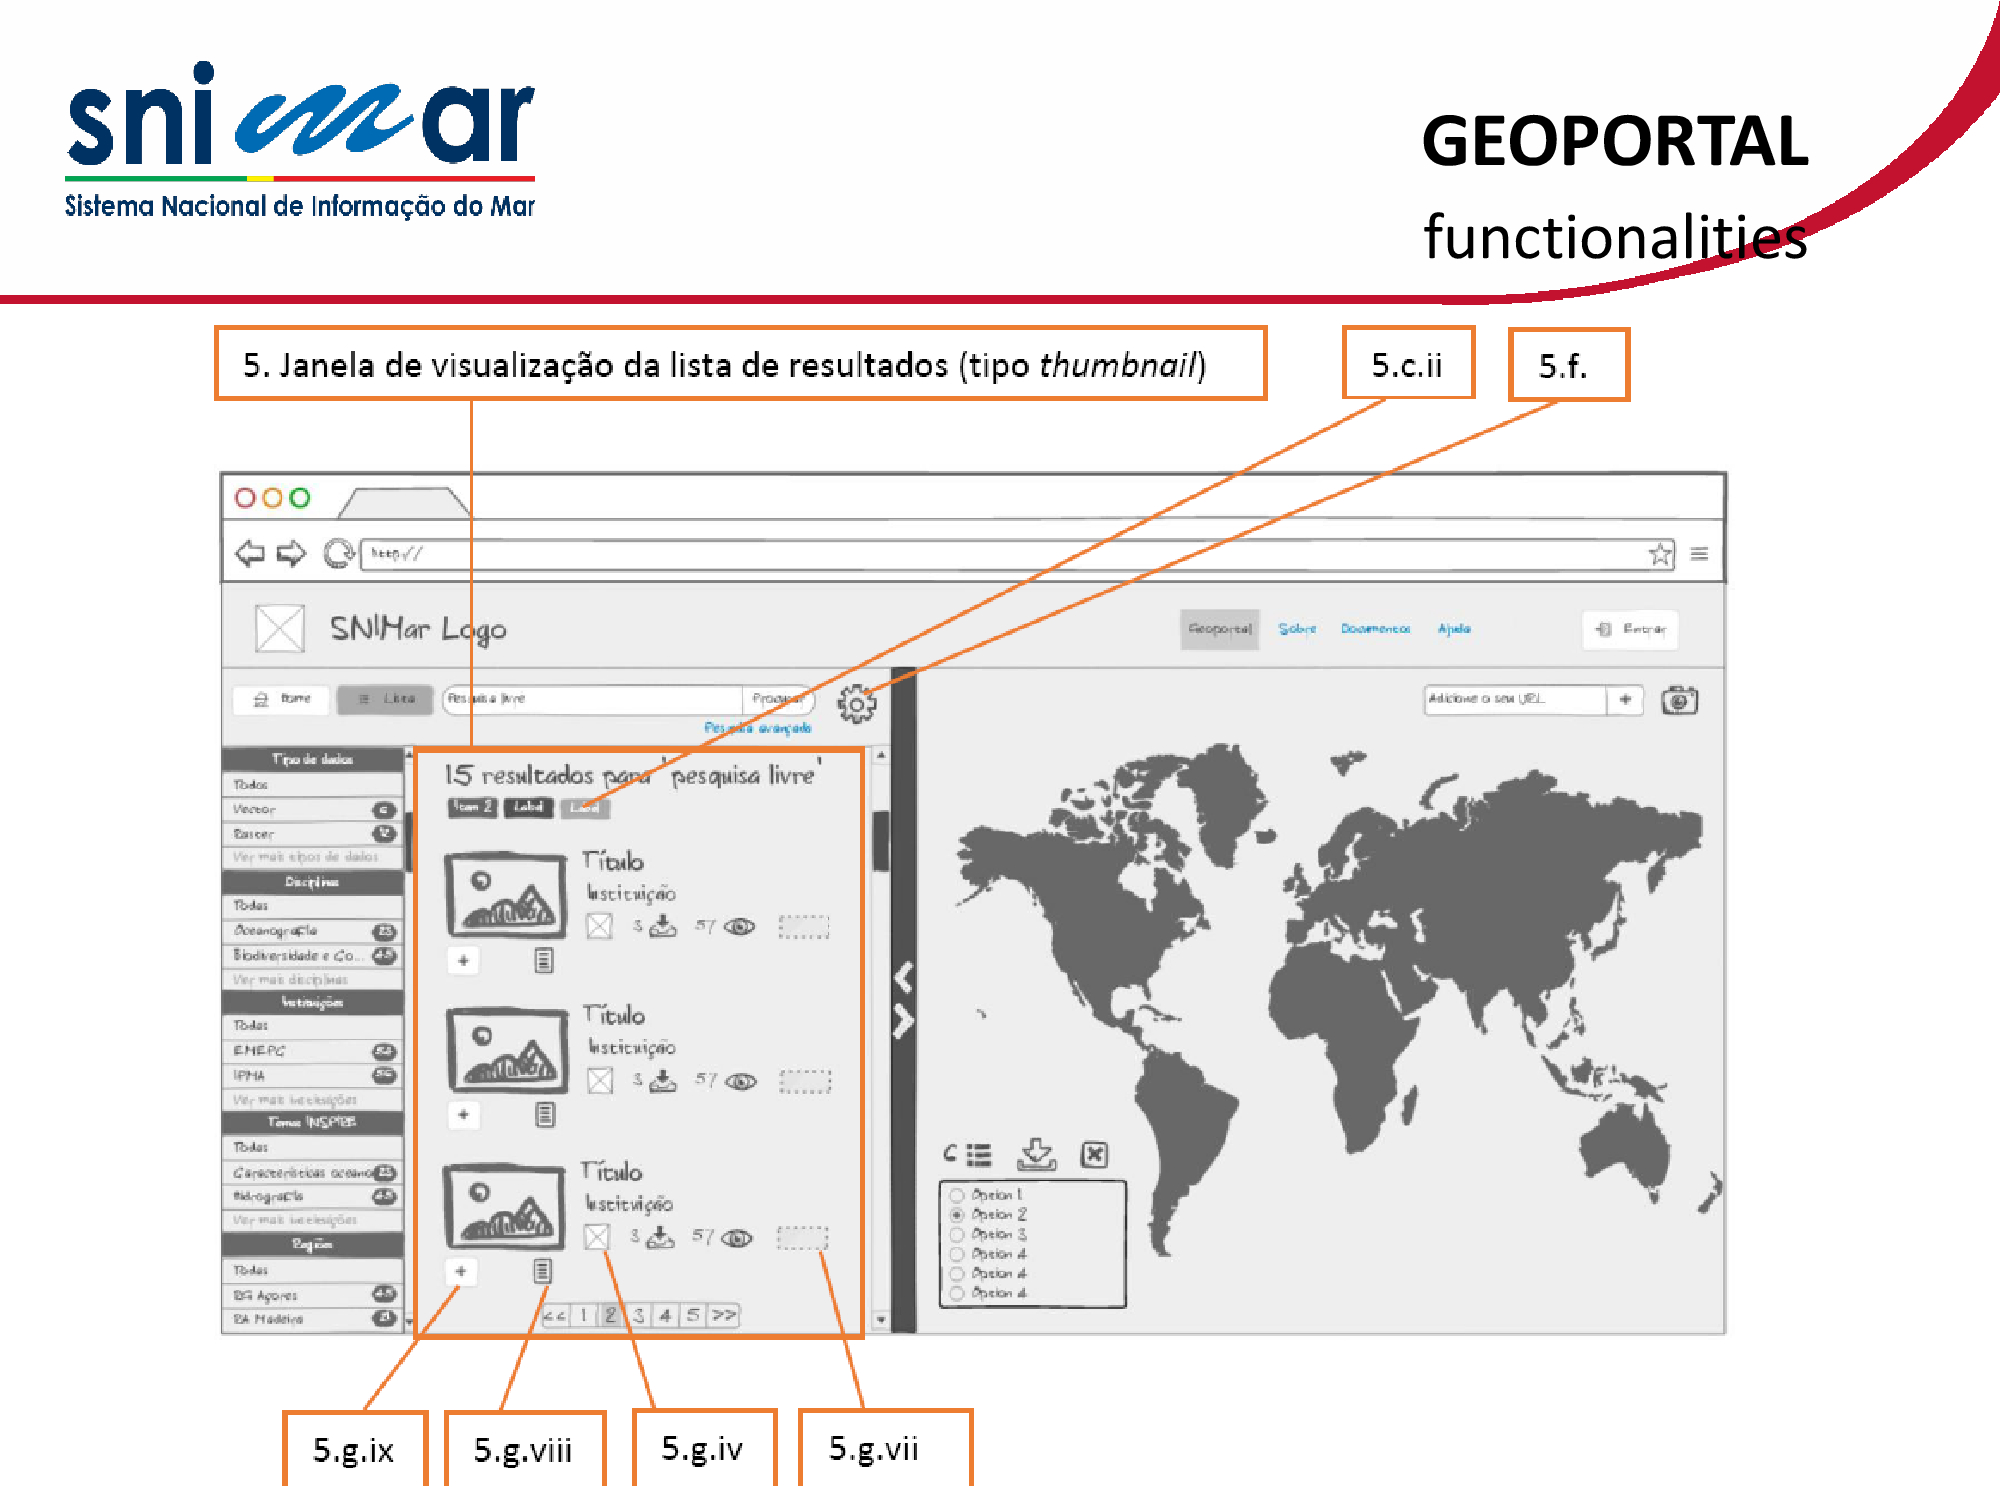Click the camera snapshot icon above map
Viewport: 2000px width, 1500px height.
click(1679, 700)
